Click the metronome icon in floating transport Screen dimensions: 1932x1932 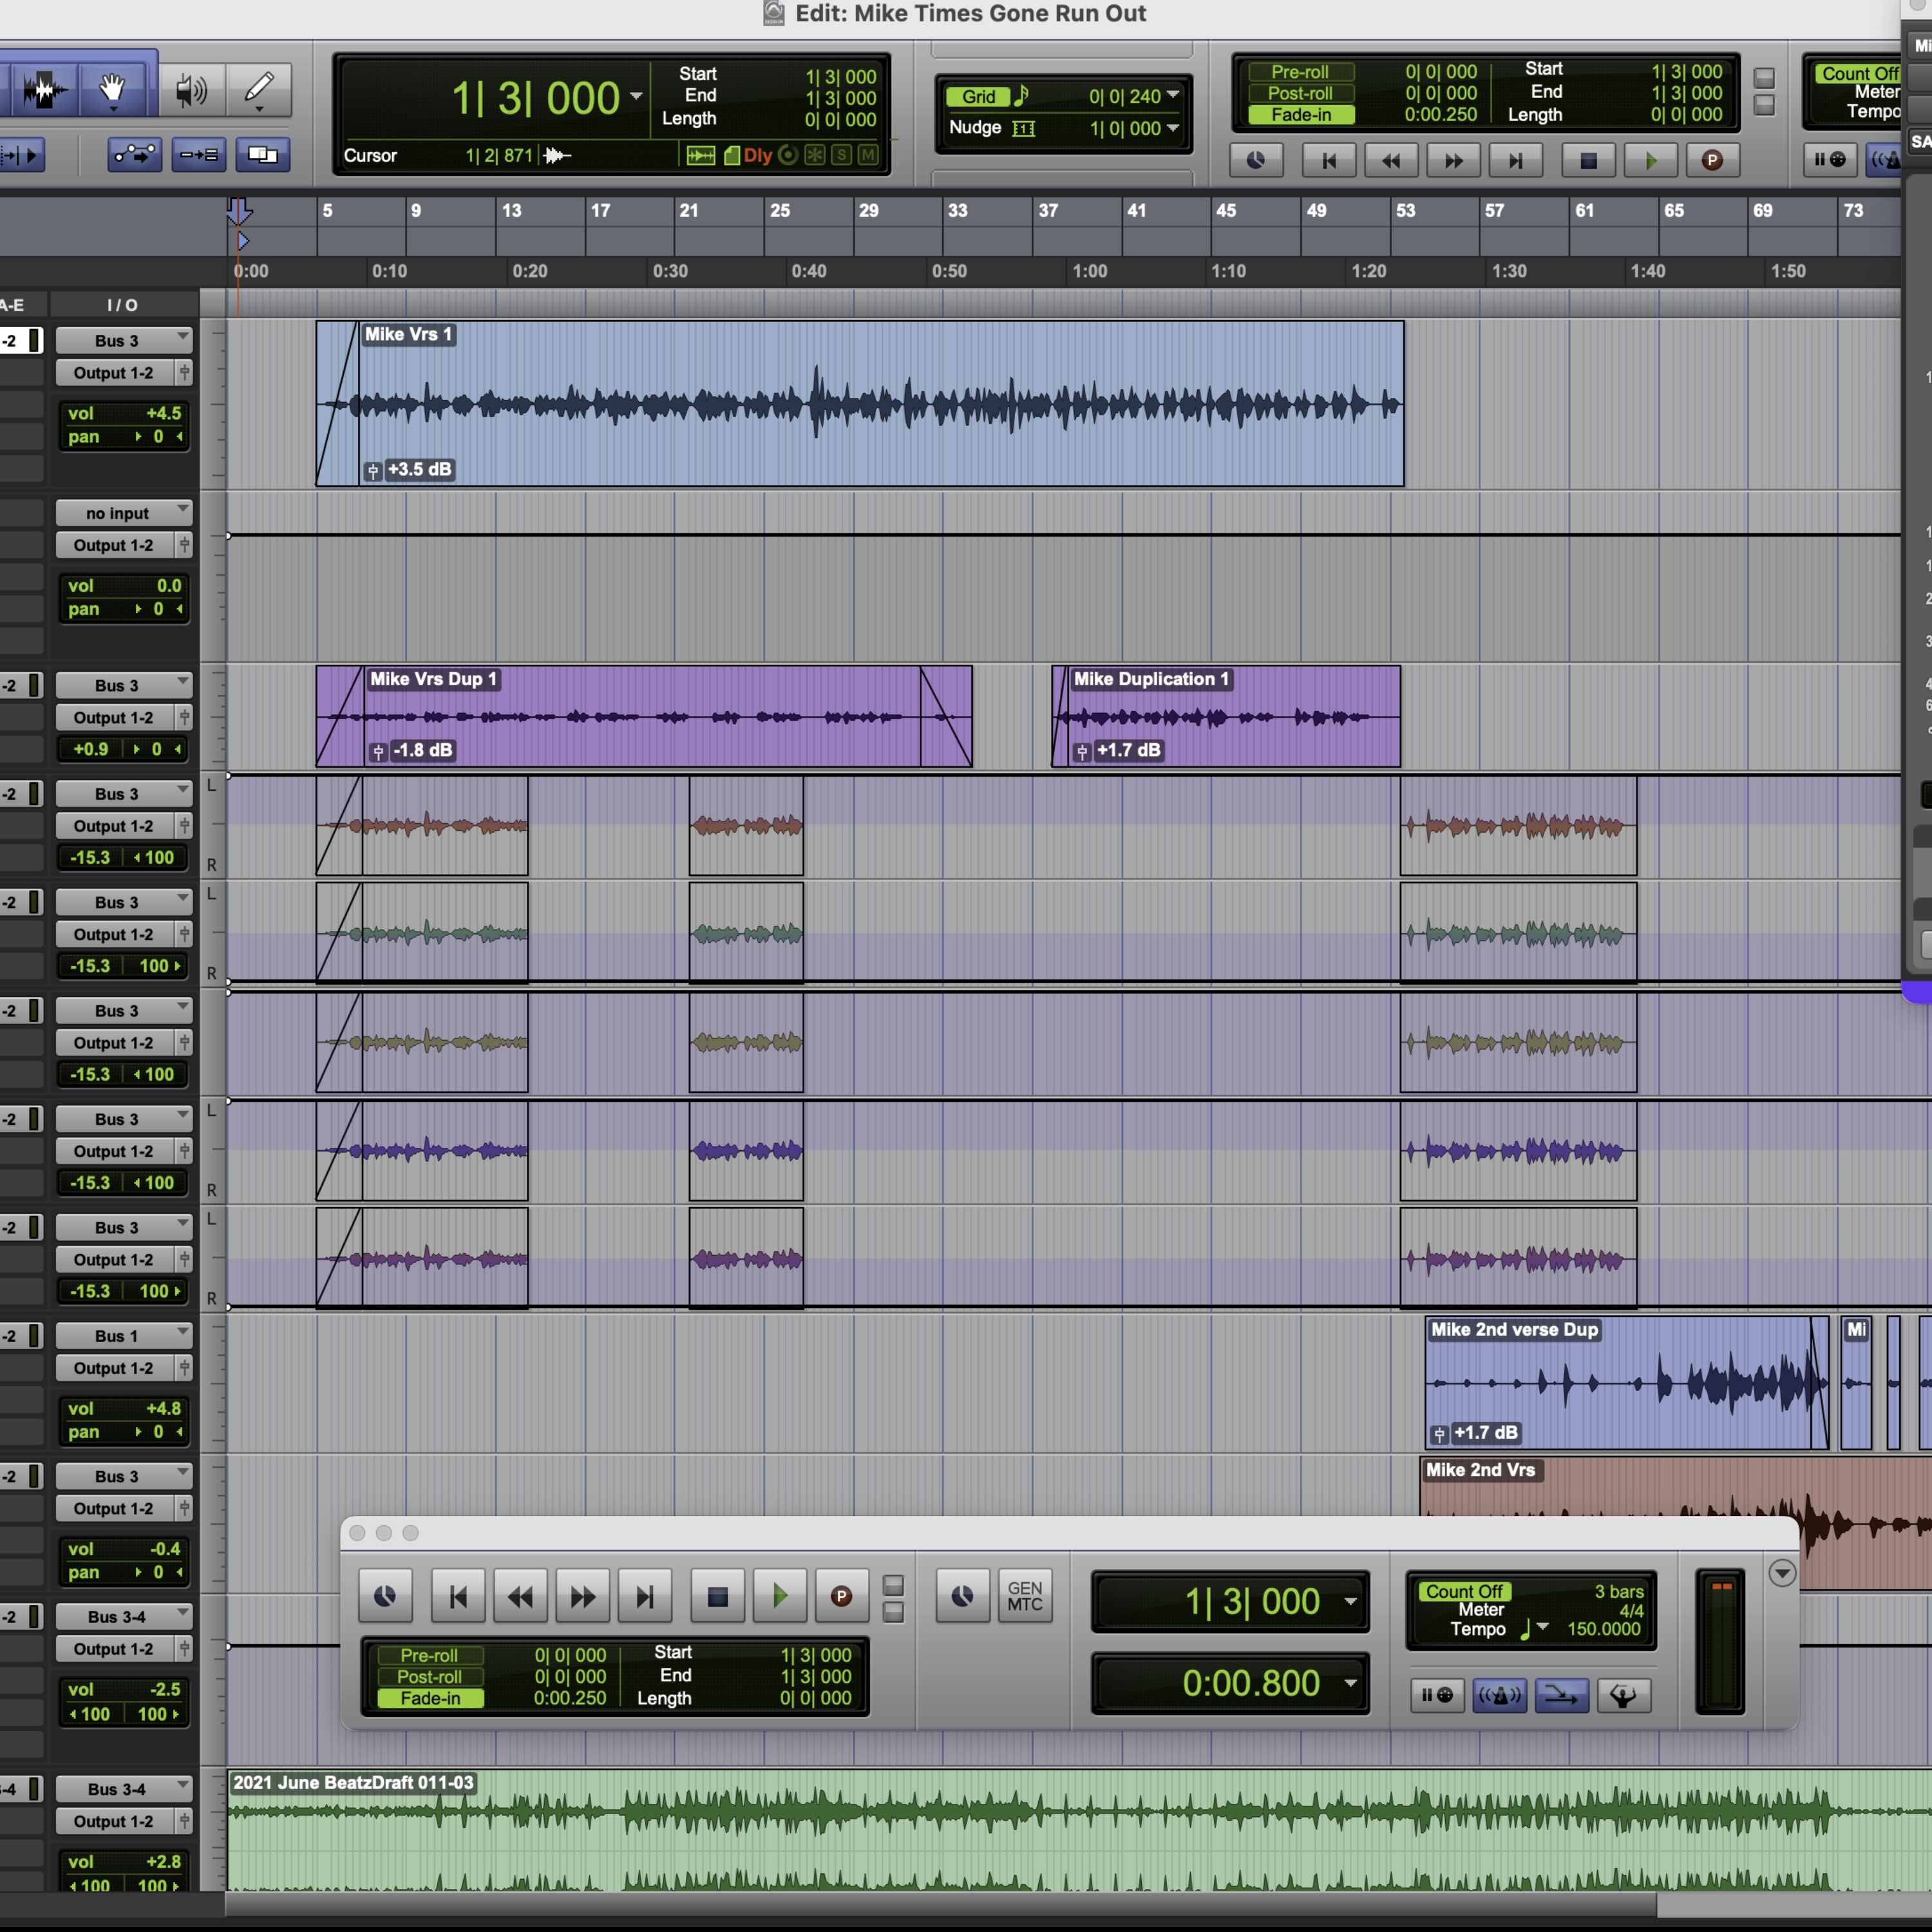pos(1499,1696)
